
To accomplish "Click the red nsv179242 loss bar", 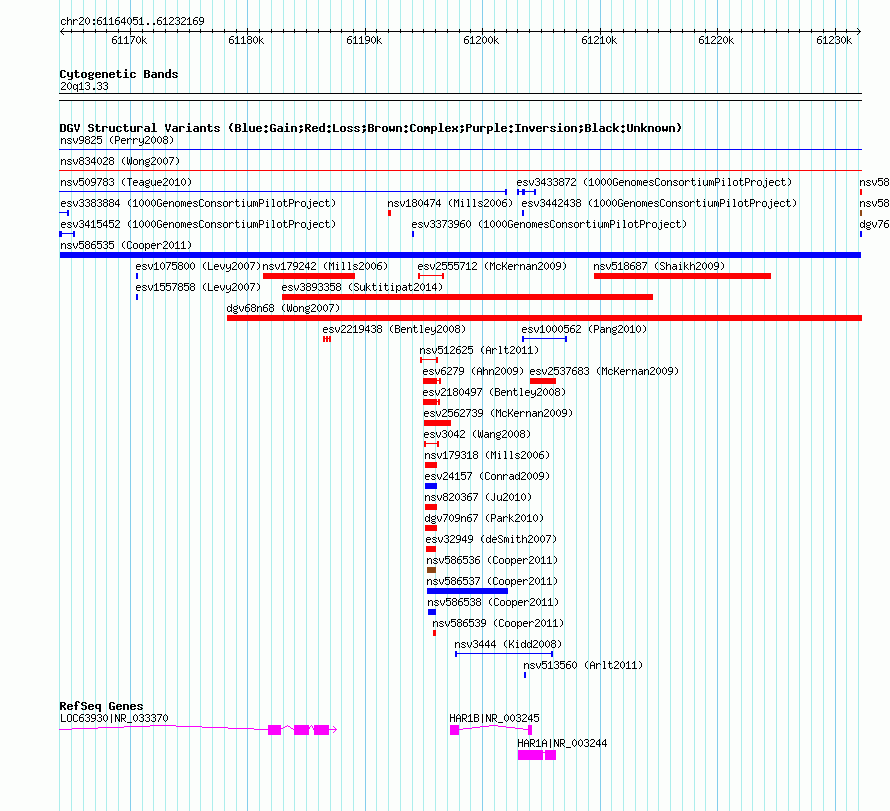I will point(309,276).
